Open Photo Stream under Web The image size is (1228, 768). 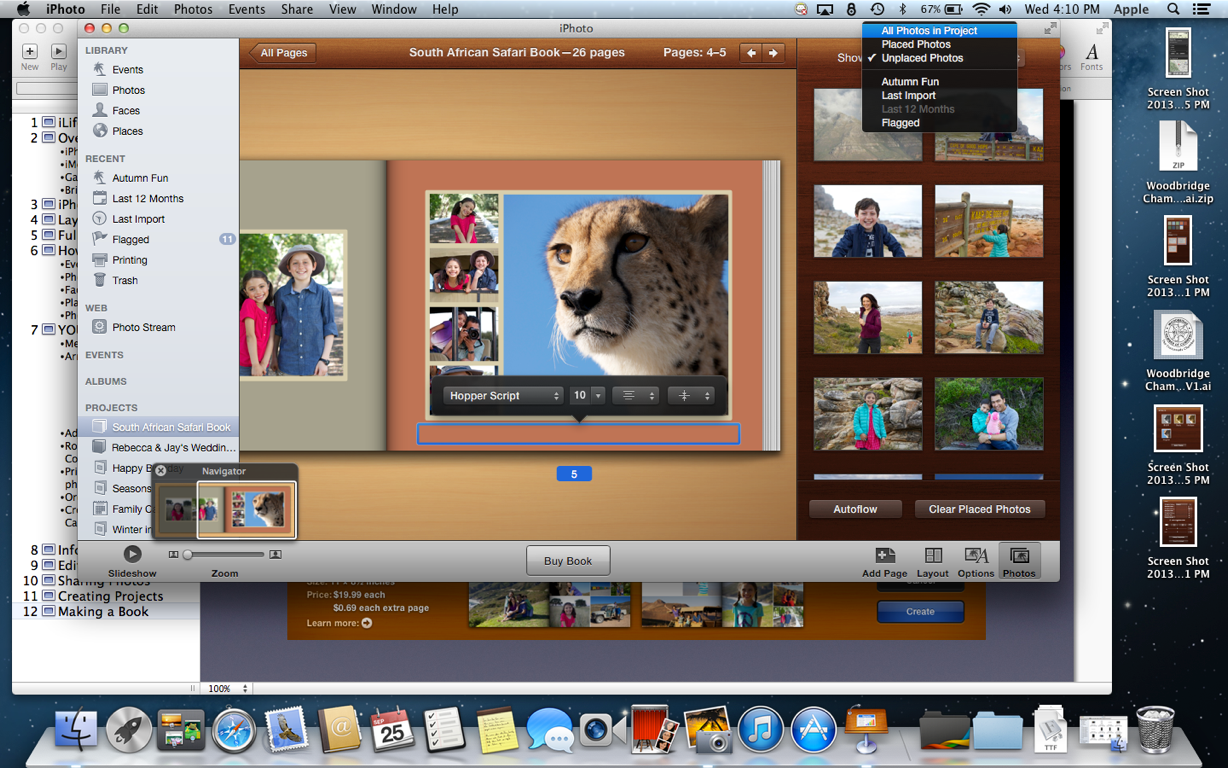coord(143,327)
